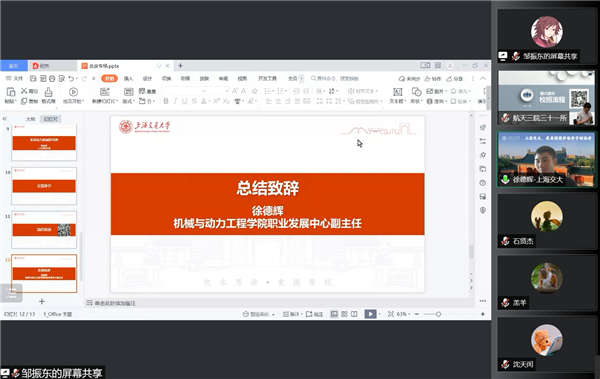This screenshot has width=600, height=379.
Task: Open the File (文件) menu
Action: [x=14, y=78]
